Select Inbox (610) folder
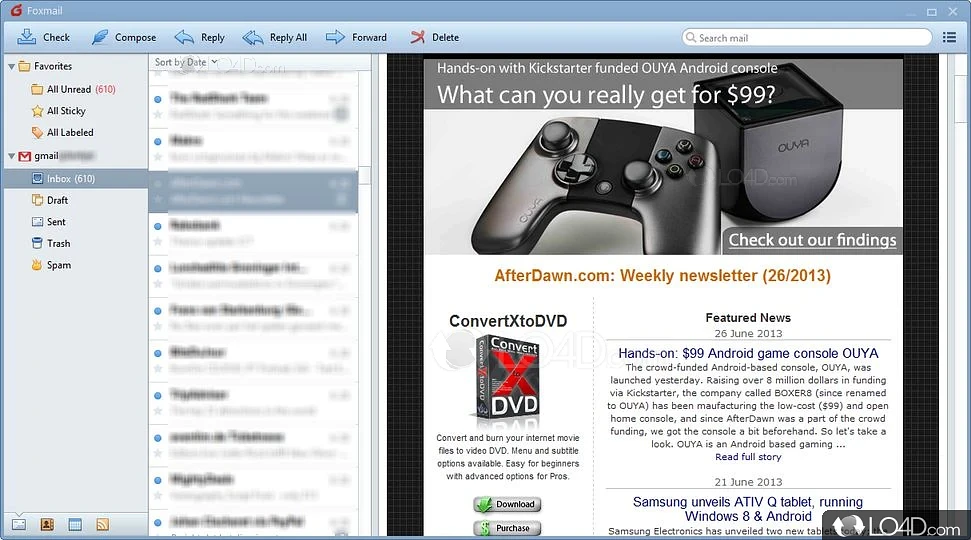Image resolution: width=971 pixels, height=540 pixels. [x=74, y=179]
